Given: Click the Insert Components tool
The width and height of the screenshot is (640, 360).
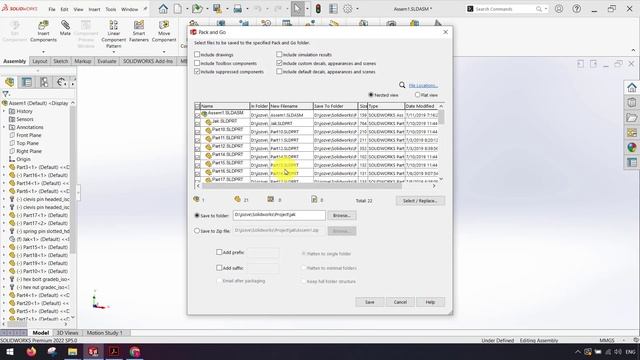Looking at the screenshot, I should click(43, 31).
